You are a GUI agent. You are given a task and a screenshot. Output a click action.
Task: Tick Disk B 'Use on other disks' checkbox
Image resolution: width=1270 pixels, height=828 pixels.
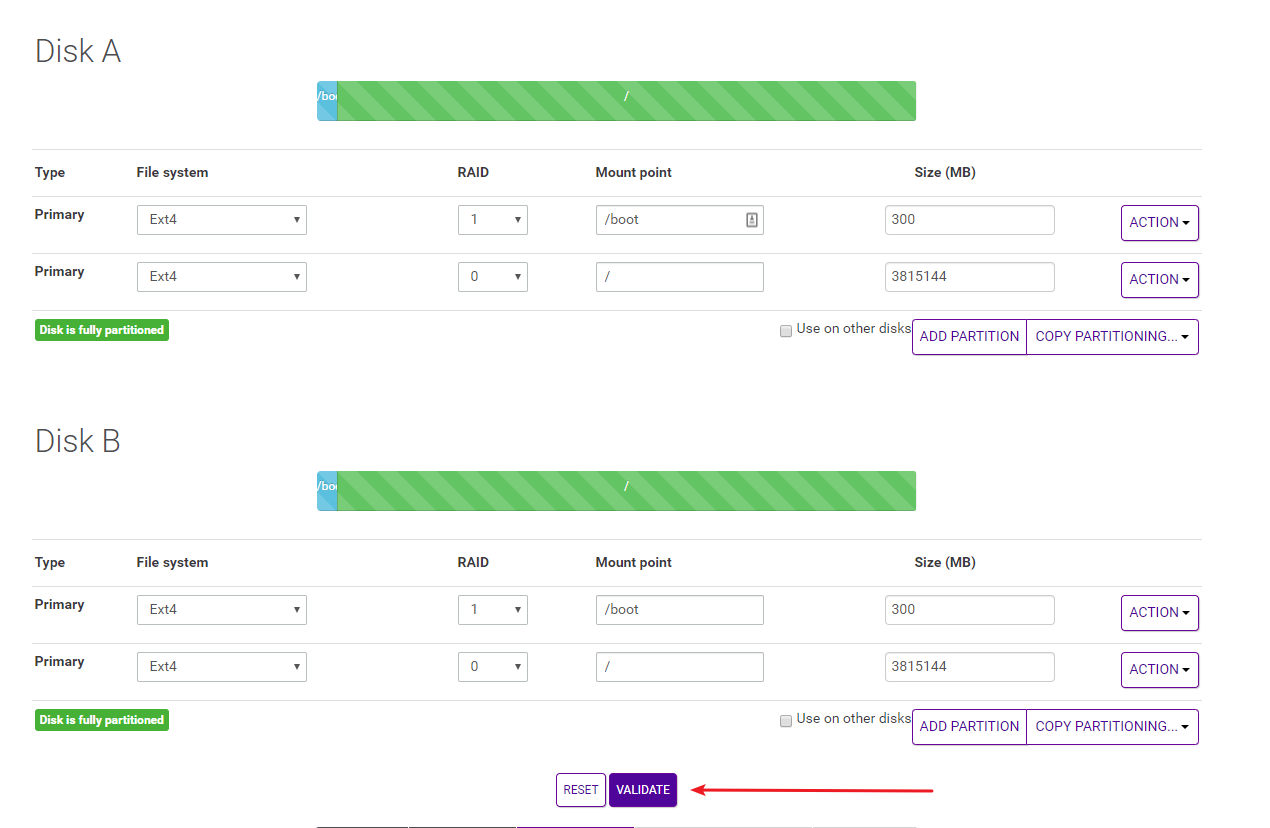(x=786, y=721)
